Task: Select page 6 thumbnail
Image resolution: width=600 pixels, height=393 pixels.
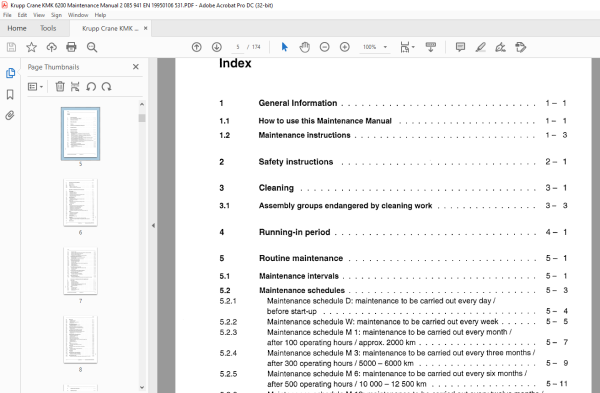Action: point(80,202)
